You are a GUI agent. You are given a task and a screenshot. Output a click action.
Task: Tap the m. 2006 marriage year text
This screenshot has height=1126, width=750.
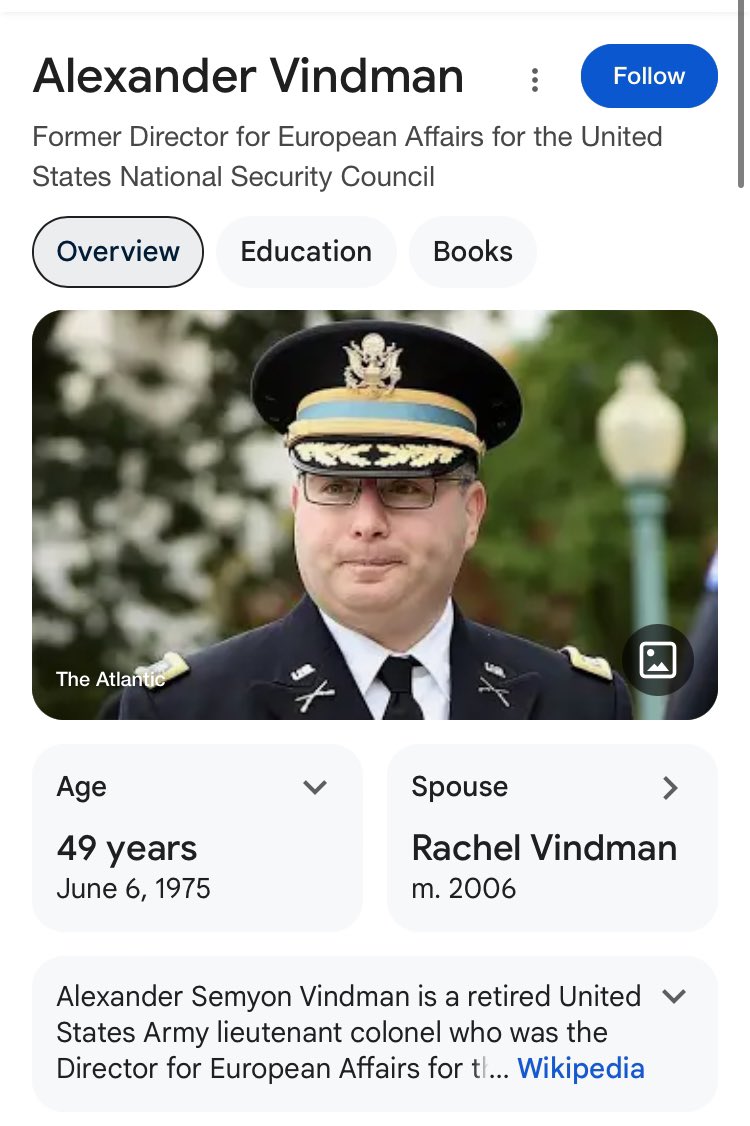pos(464,888)
